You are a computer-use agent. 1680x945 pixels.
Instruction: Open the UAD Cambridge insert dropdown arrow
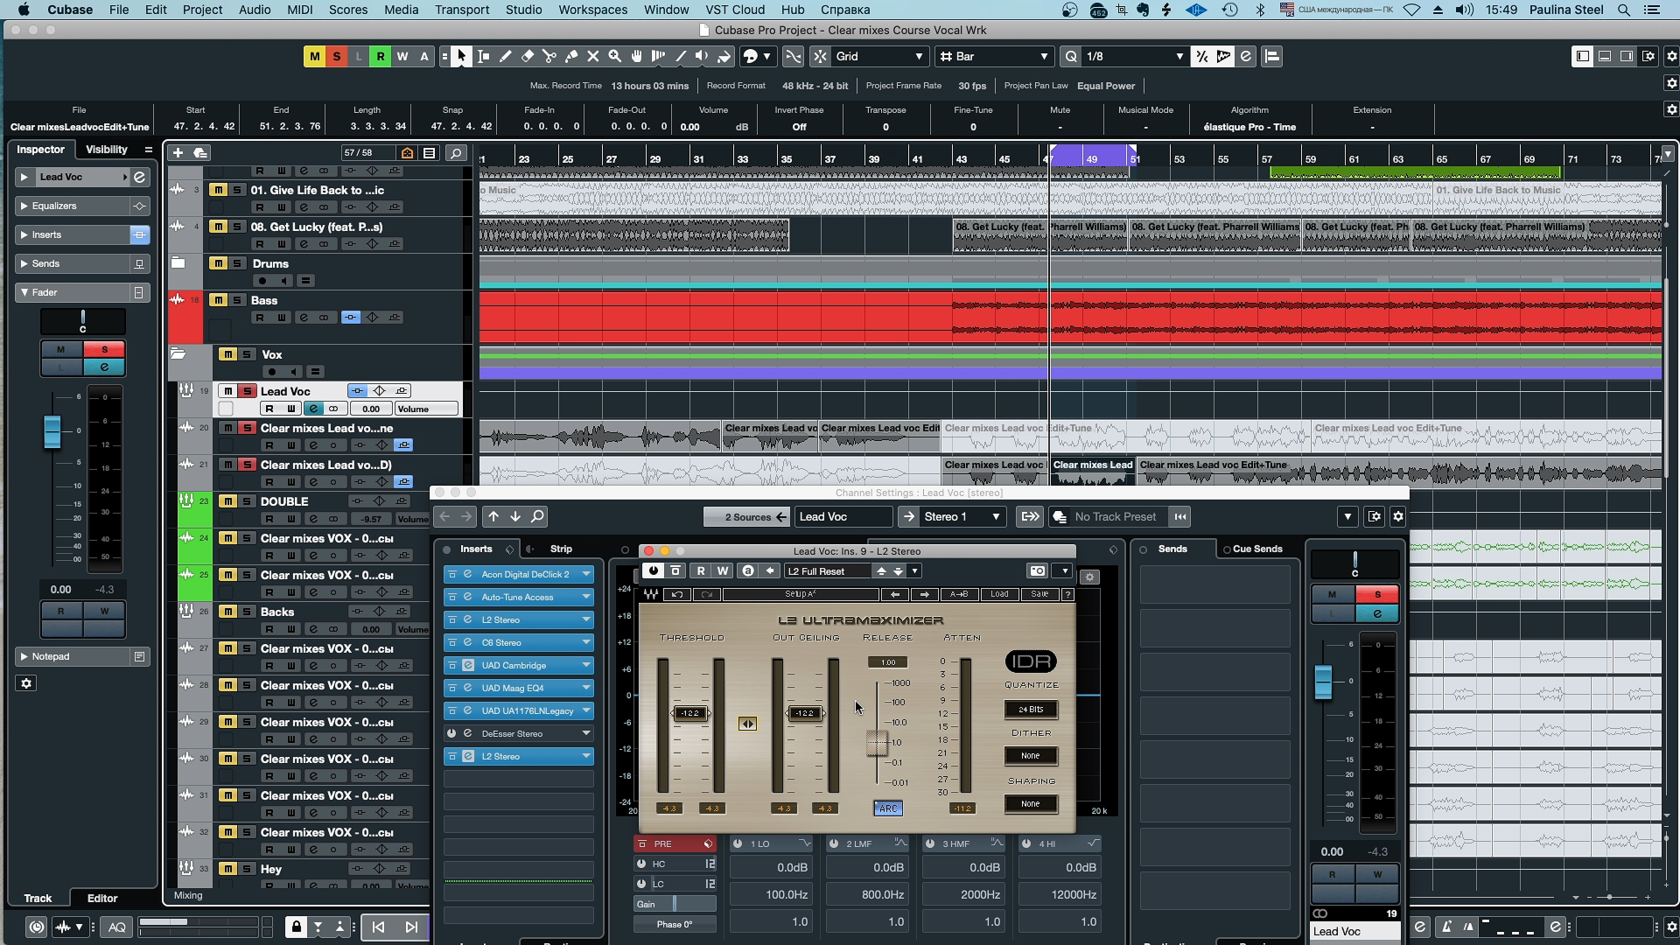(586, 666)
